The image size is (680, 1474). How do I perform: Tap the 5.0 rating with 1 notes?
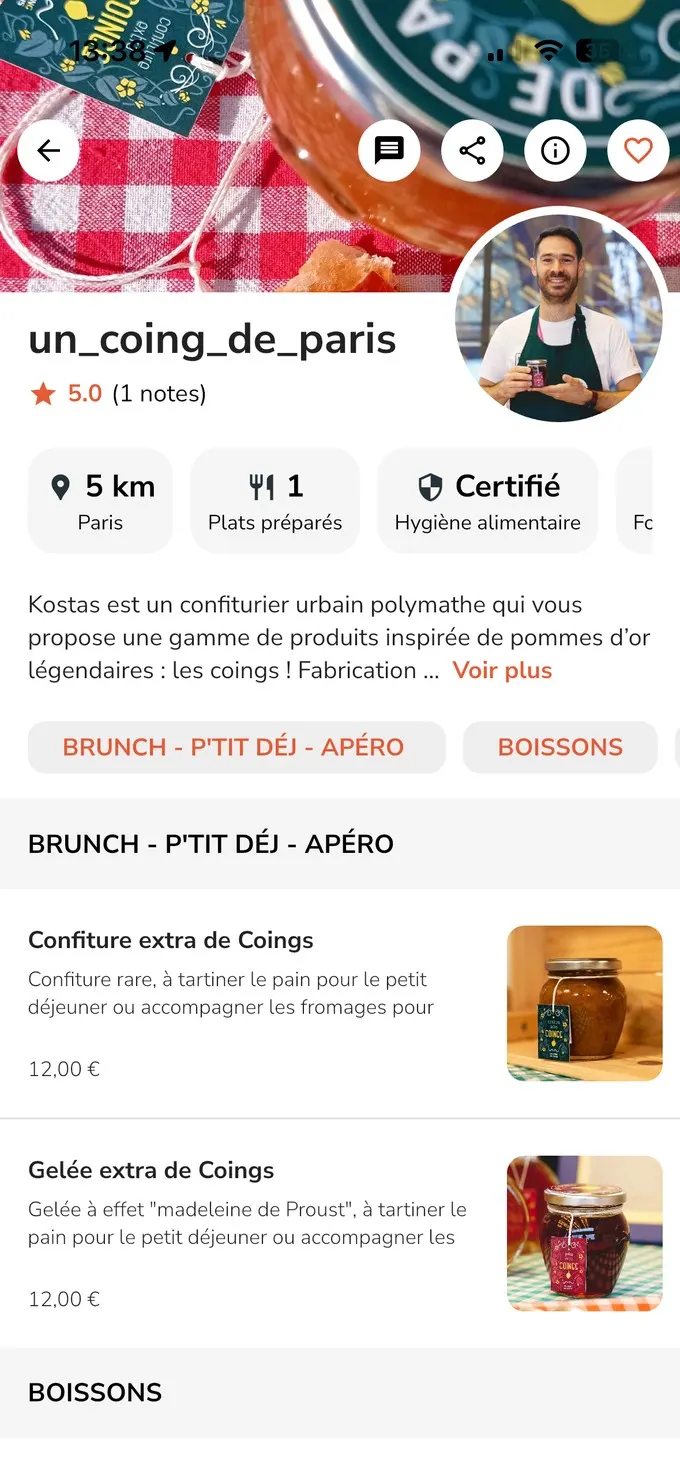pos(115,393)
